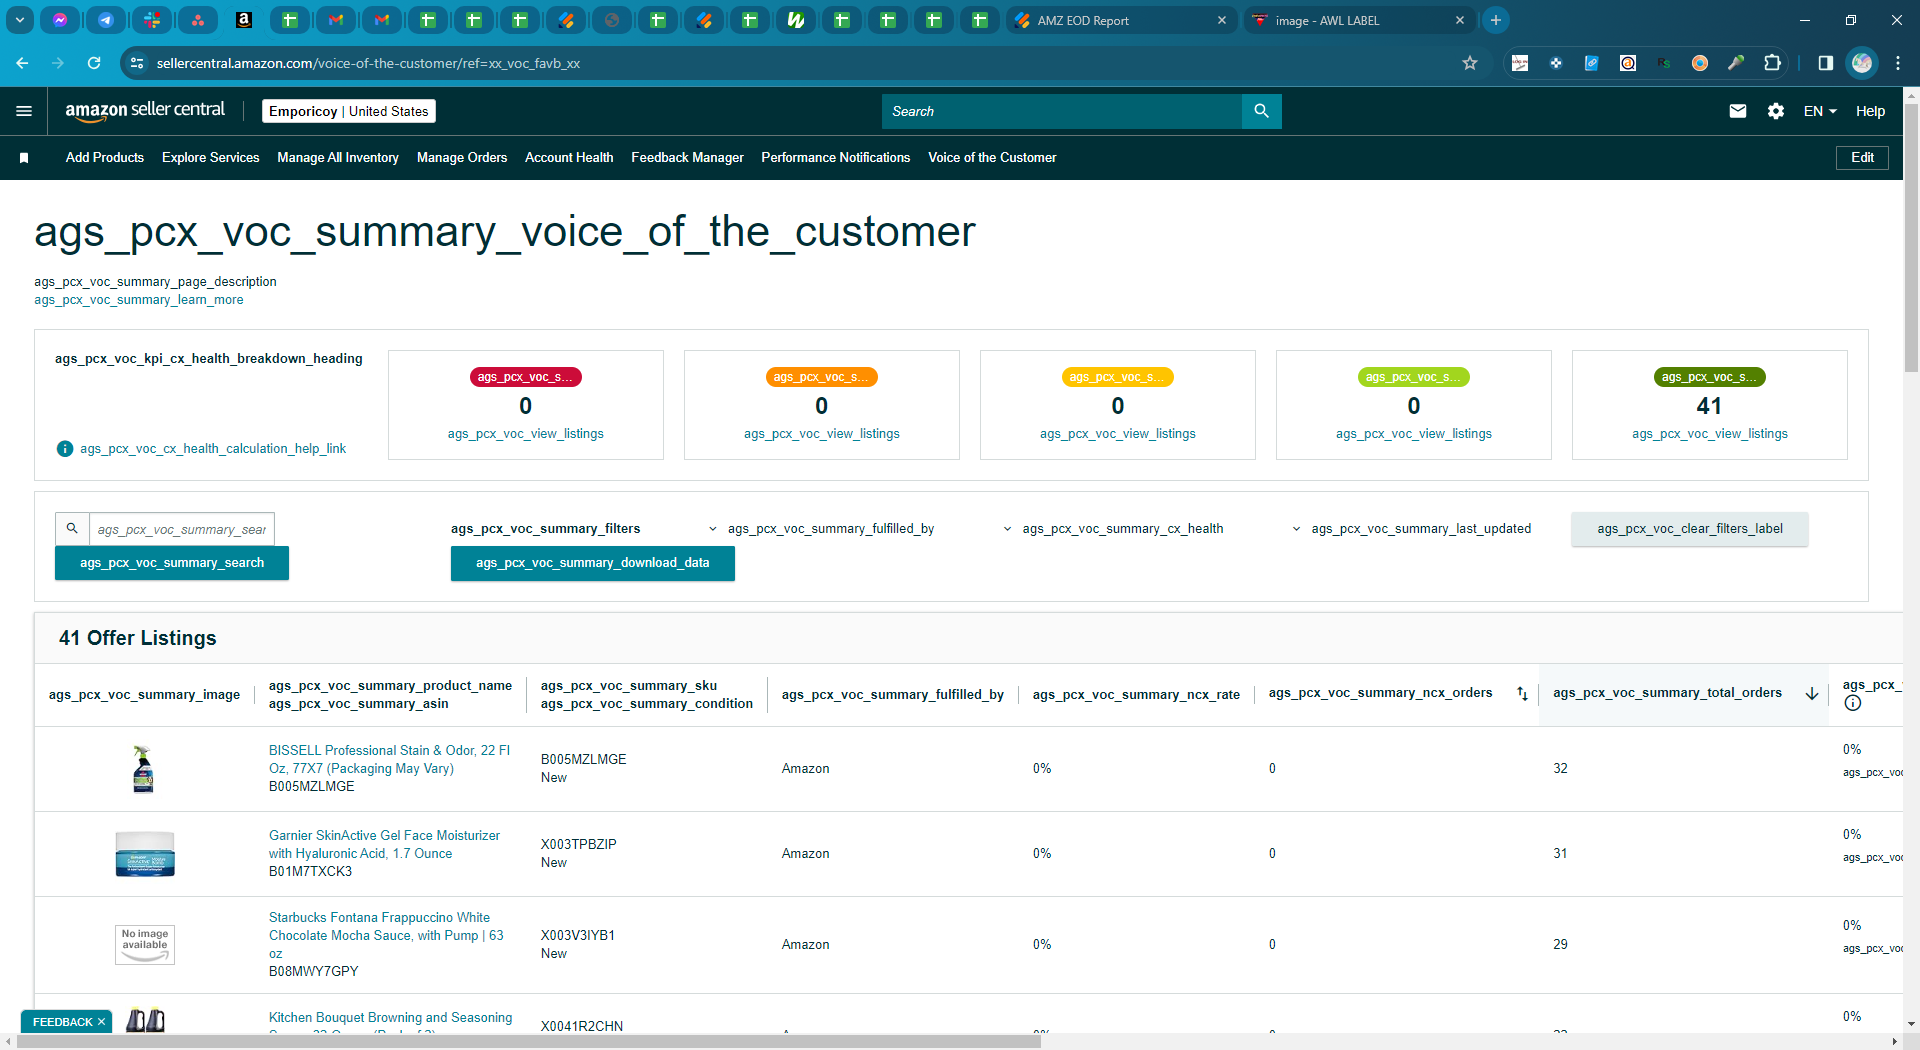
Task: Click the Seller Central search field
Action: click(1062, 111)
